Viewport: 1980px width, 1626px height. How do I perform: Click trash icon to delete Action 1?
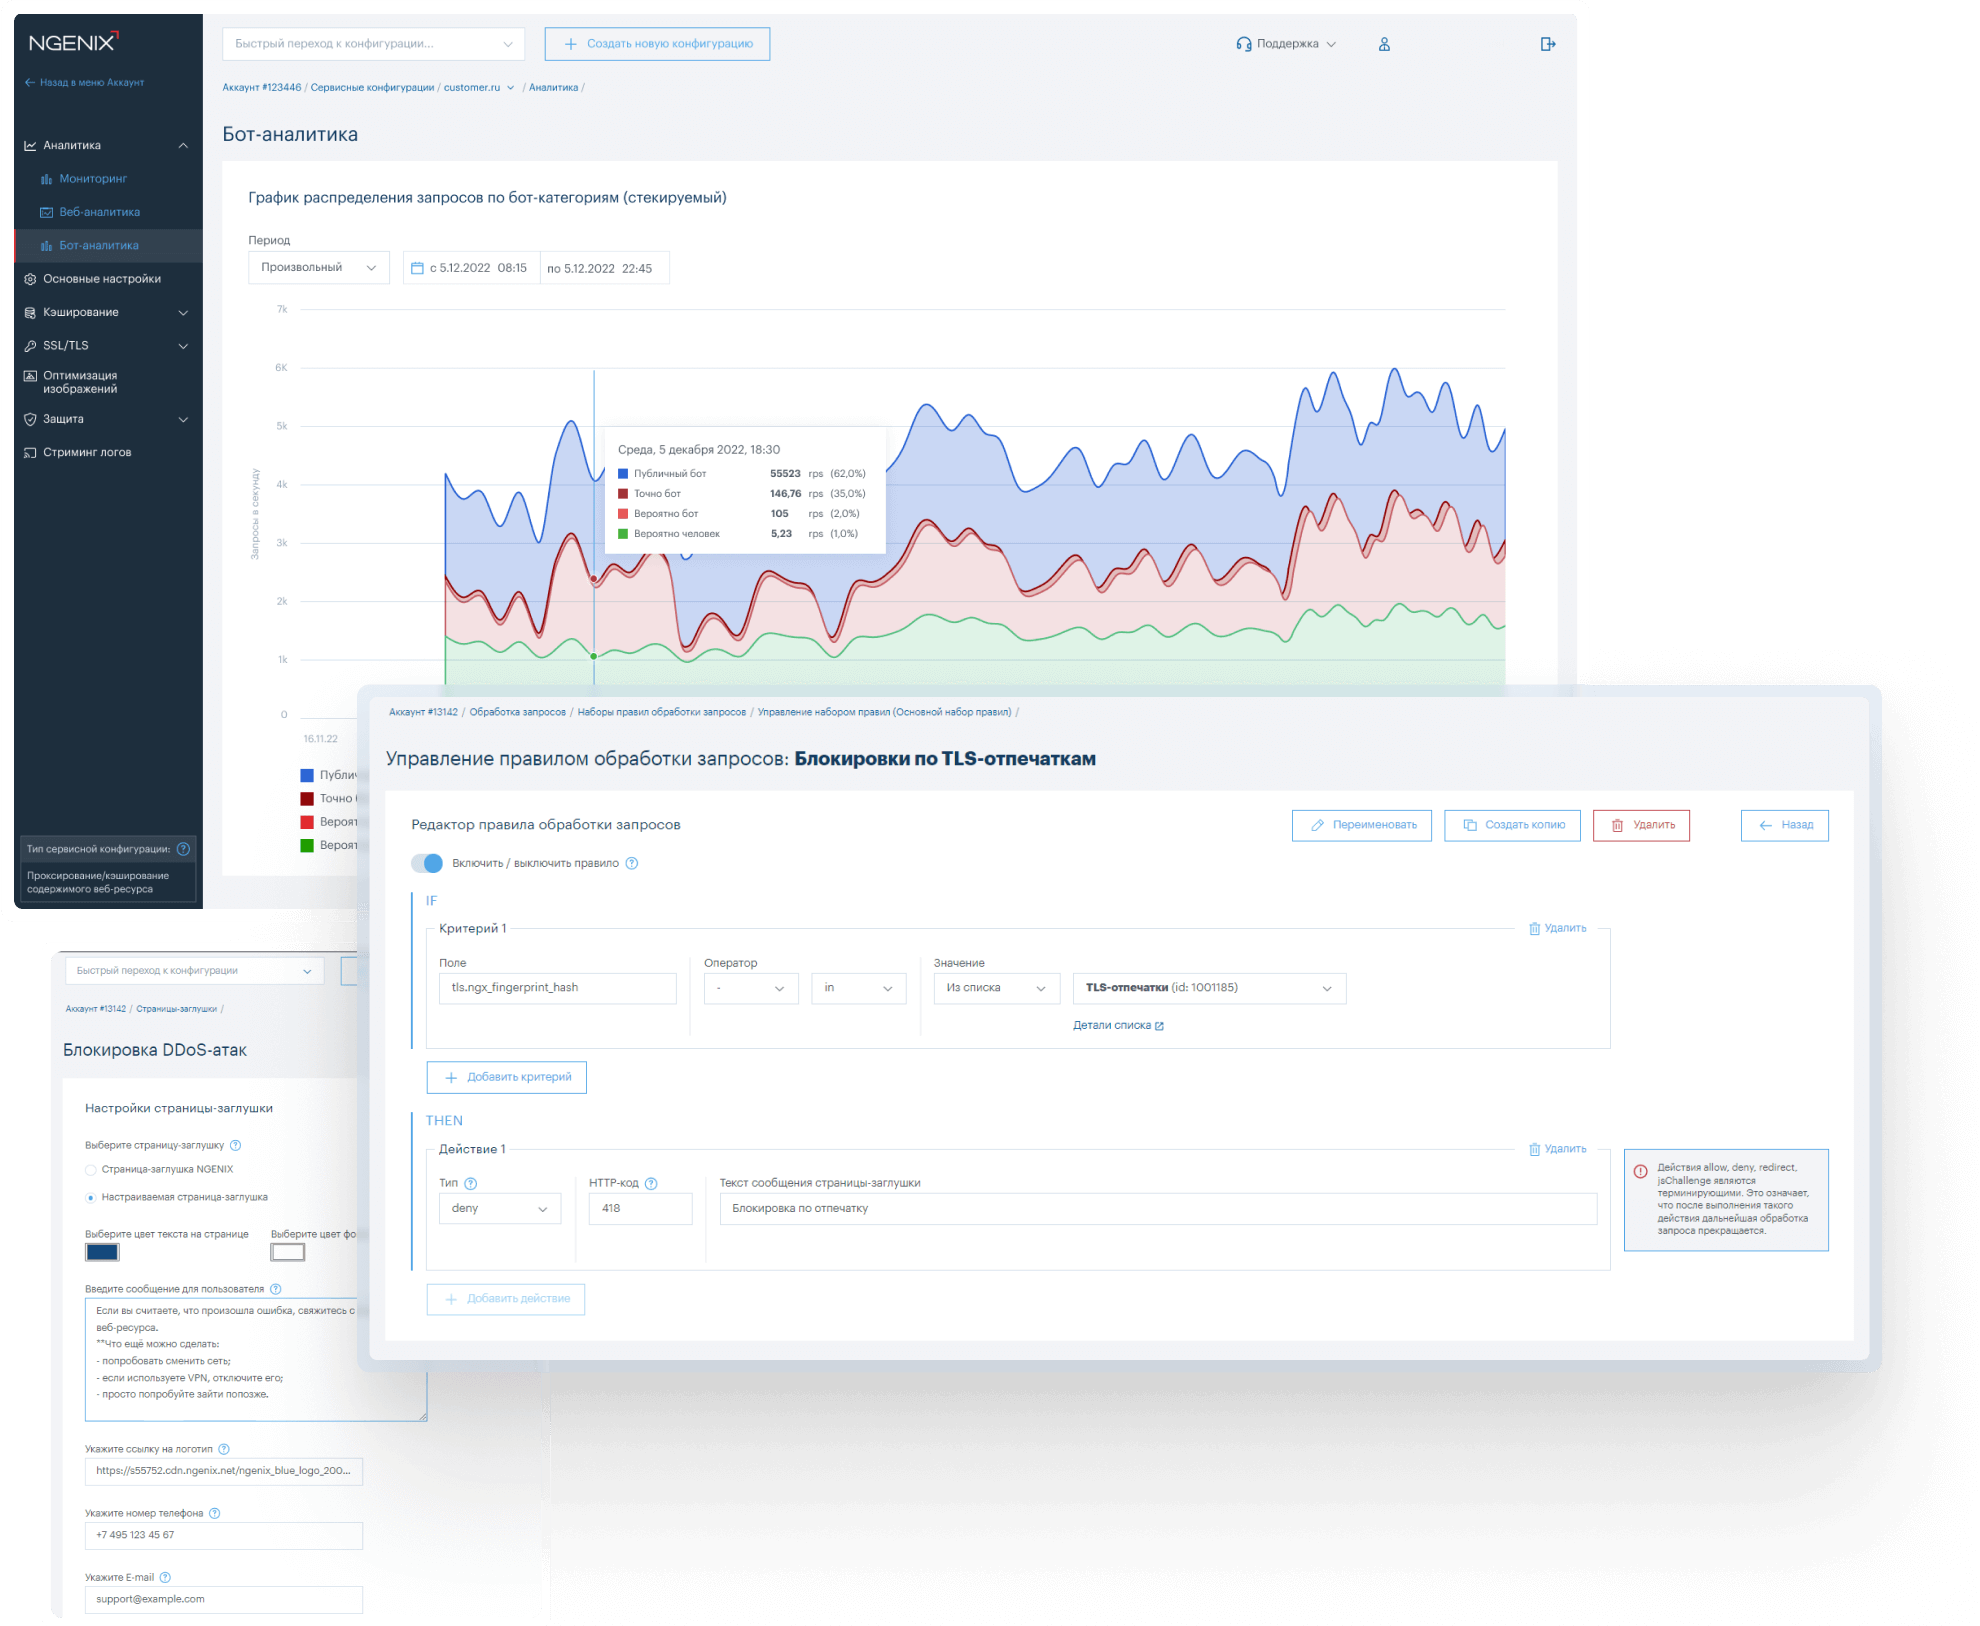(1534, 1150)
